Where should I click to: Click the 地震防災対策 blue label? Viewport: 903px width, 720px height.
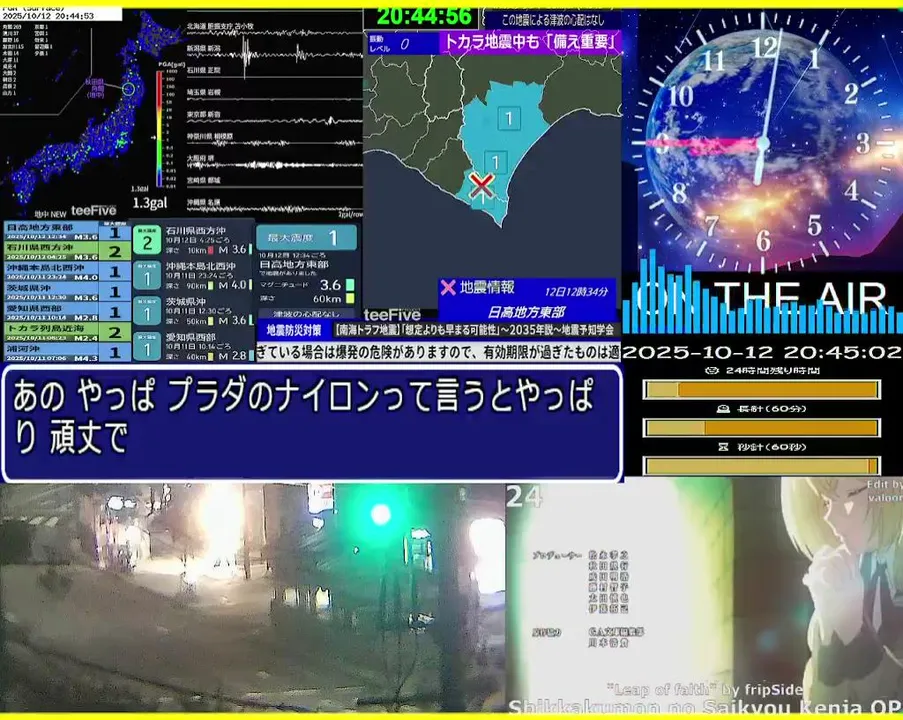coord(294,330)
